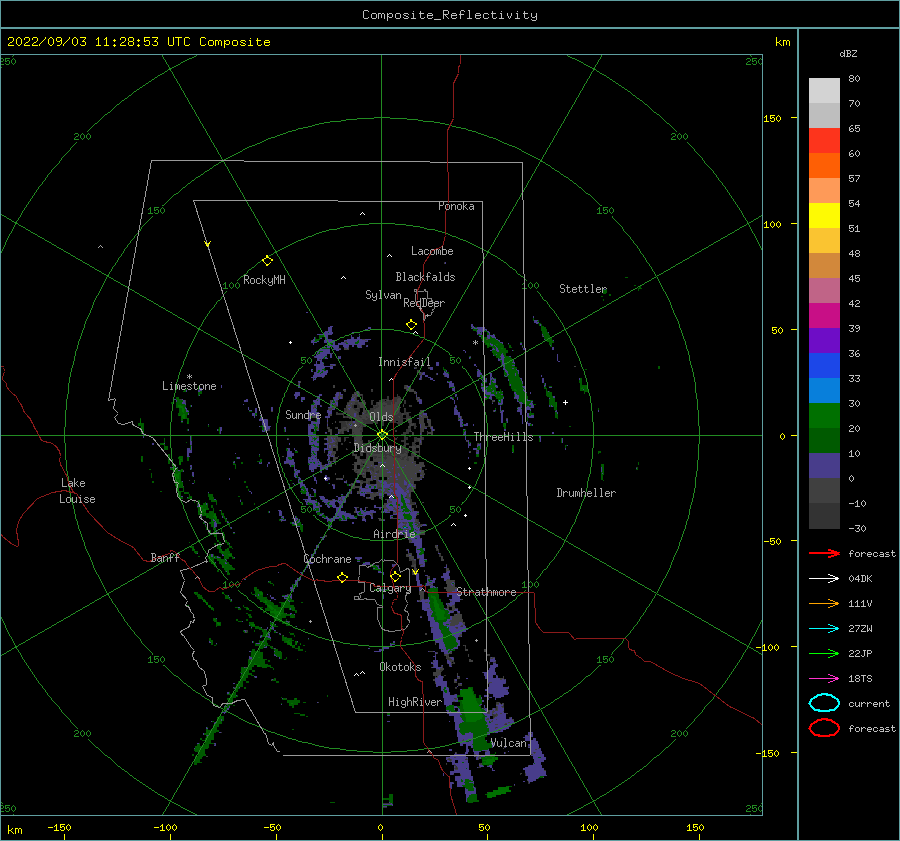The height and width of the screenshot is (841, 900).
Task: Click the cyan current ellipse in the legend
Action: tap(824, 703)
